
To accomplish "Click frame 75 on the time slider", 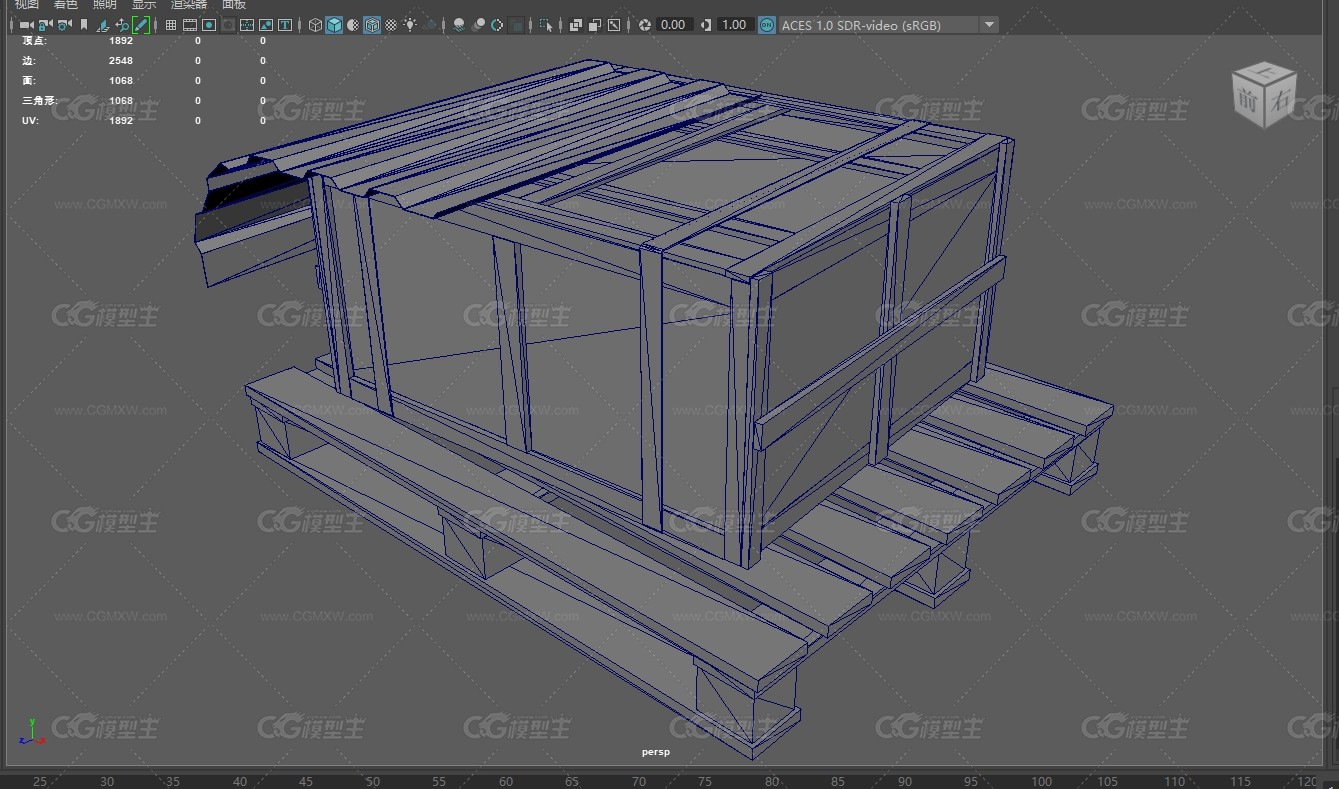I will point(706,782).
